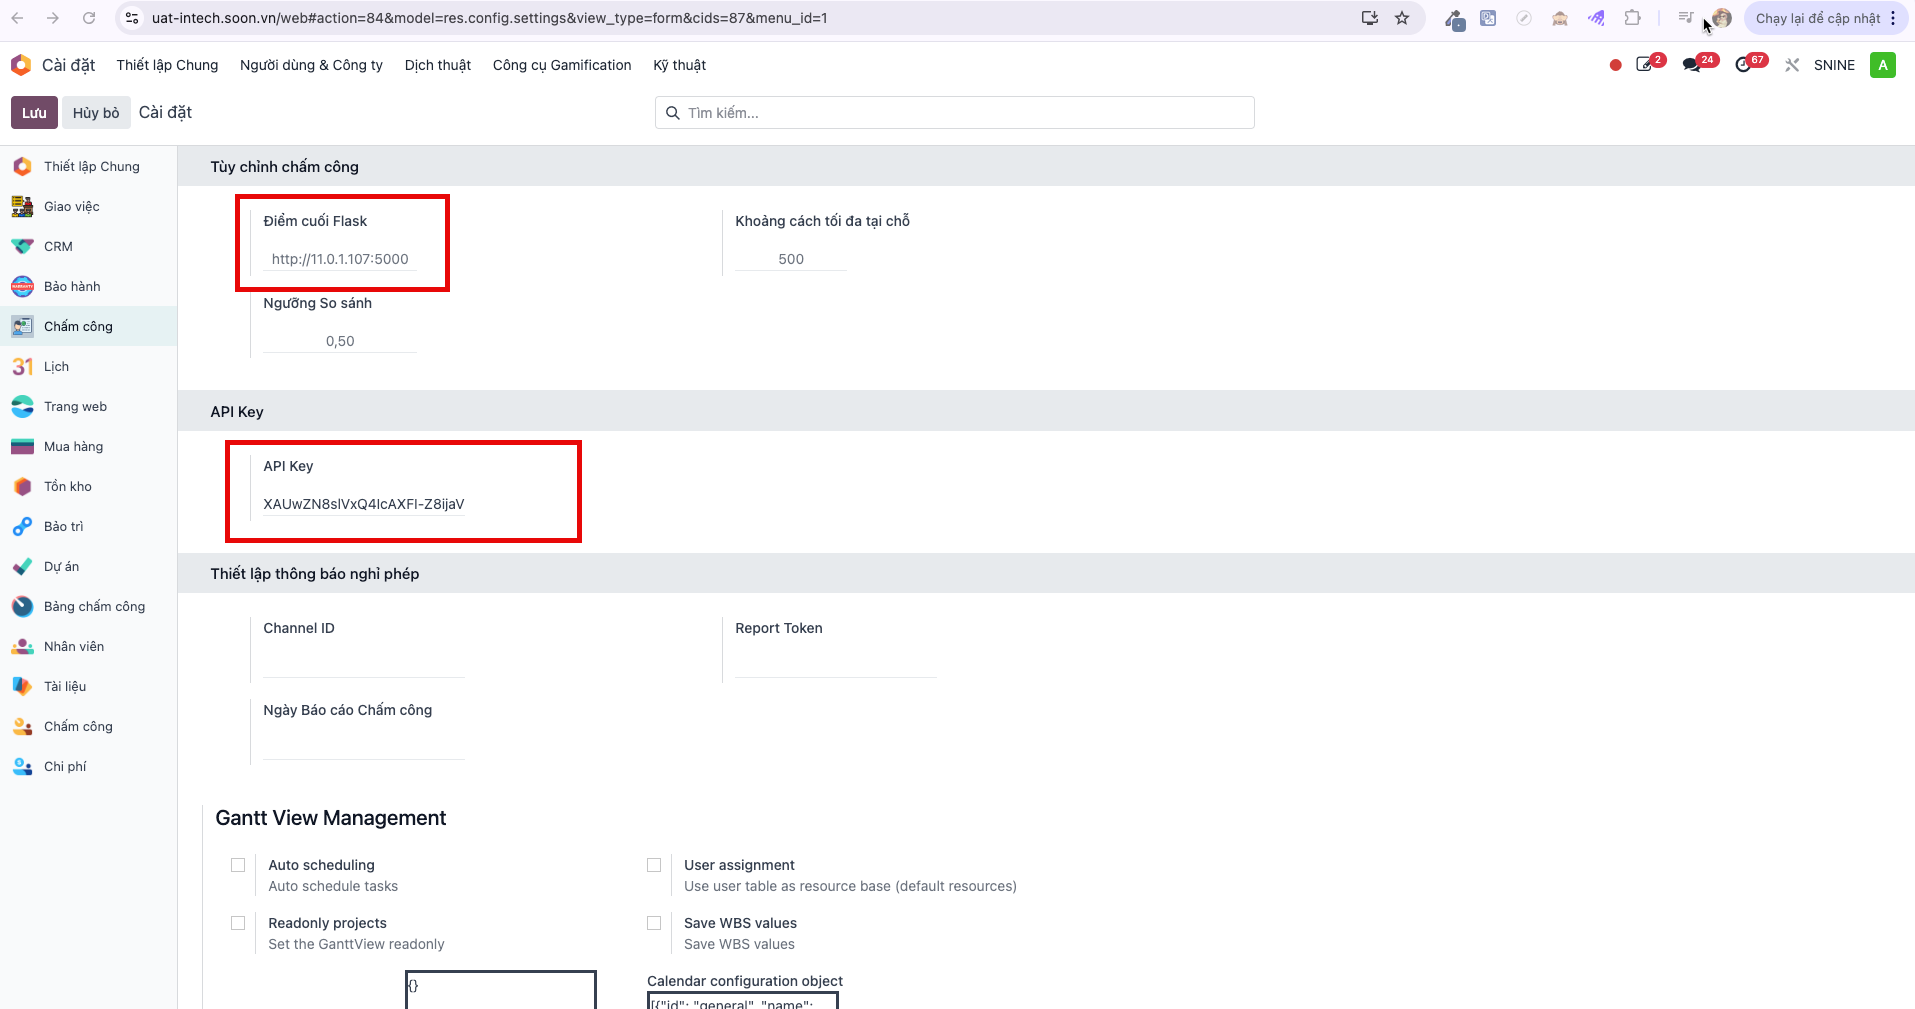Screen dimensions: 1915x1009
Task: Open activities clock icon with 67 badge
Action: (x=1744, y=65)
